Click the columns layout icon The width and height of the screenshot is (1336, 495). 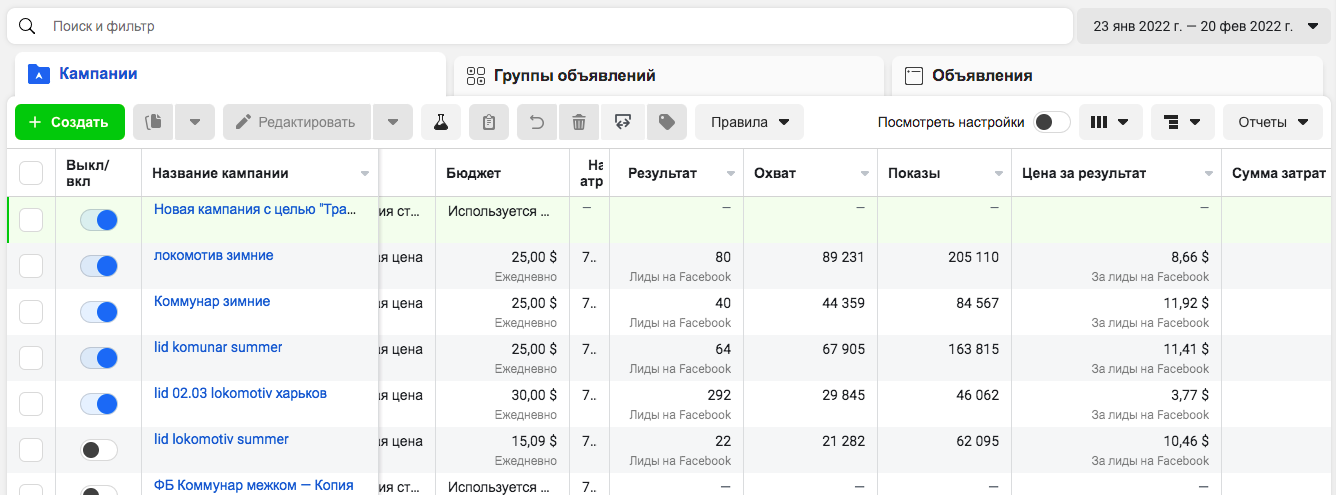(x=1099, y=122)
